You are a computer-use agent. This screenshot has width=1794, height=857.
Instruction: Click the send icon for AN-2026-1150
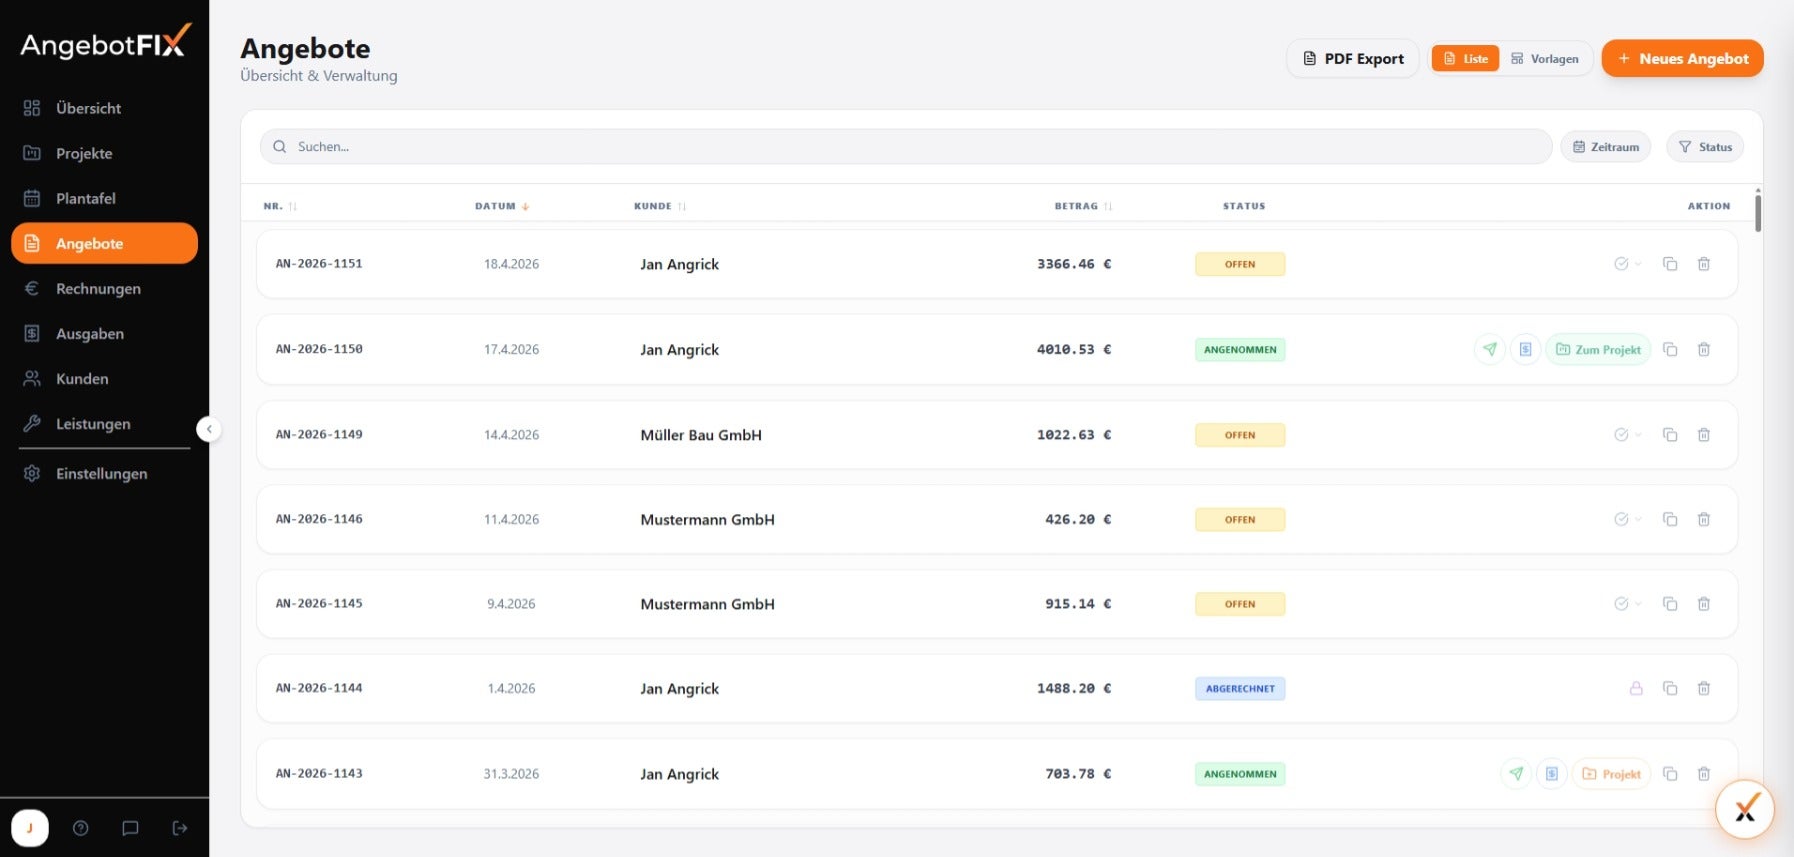(1490, 349)
